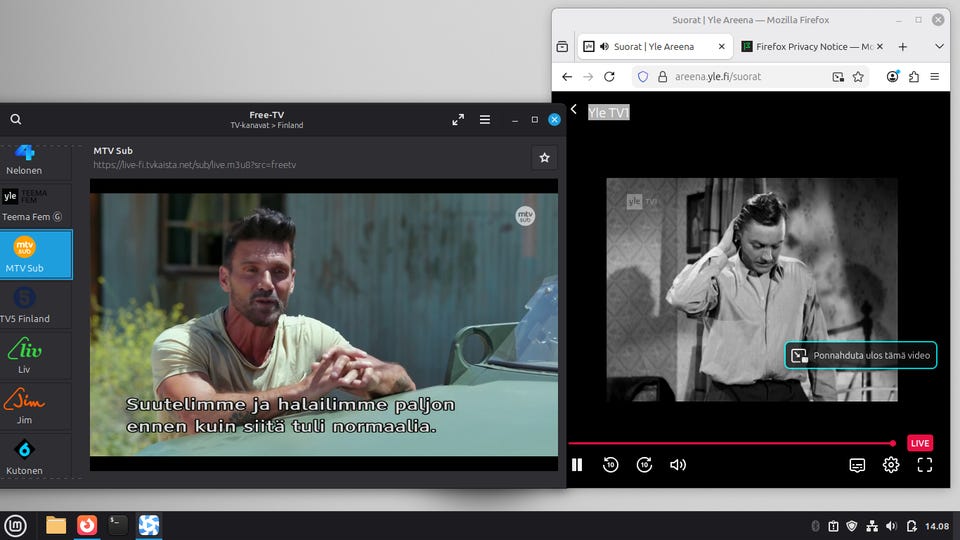Open Terminal from taskbar
This screenshot has width=960, height=540.
[x=118, y=525]
